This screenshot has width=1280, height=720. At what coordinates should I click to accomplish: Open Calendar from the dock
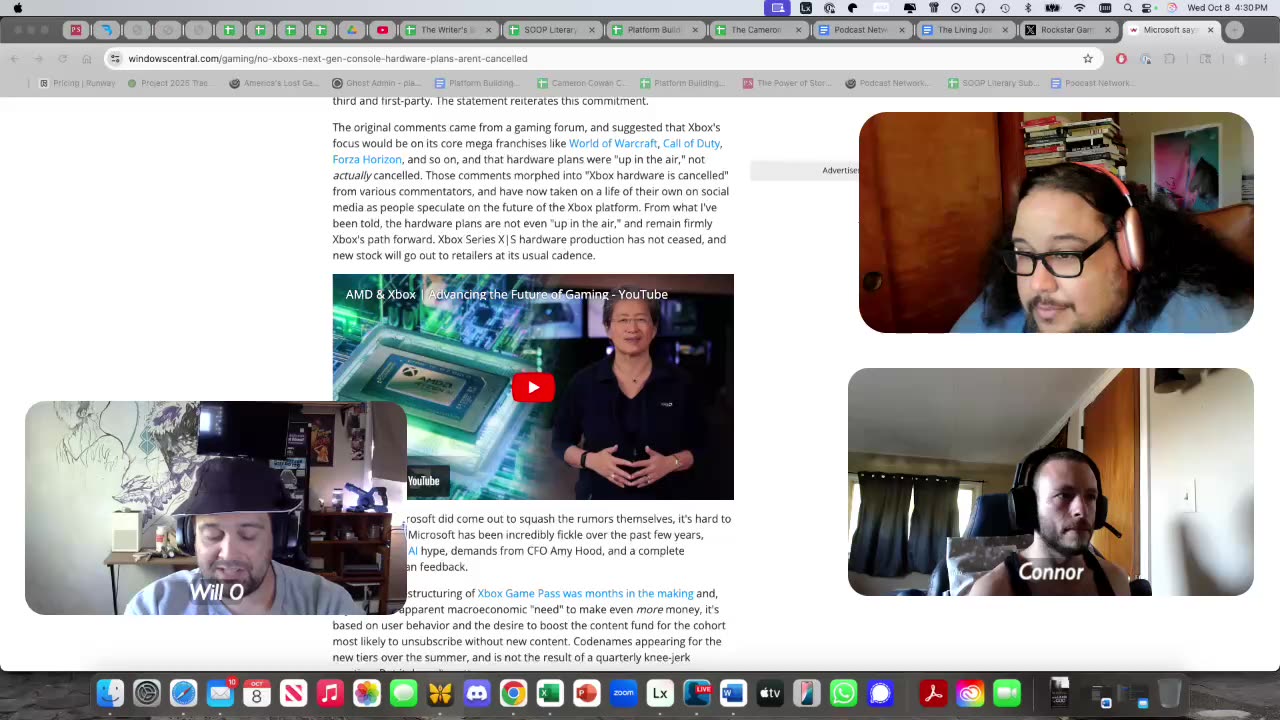(257, 692)
